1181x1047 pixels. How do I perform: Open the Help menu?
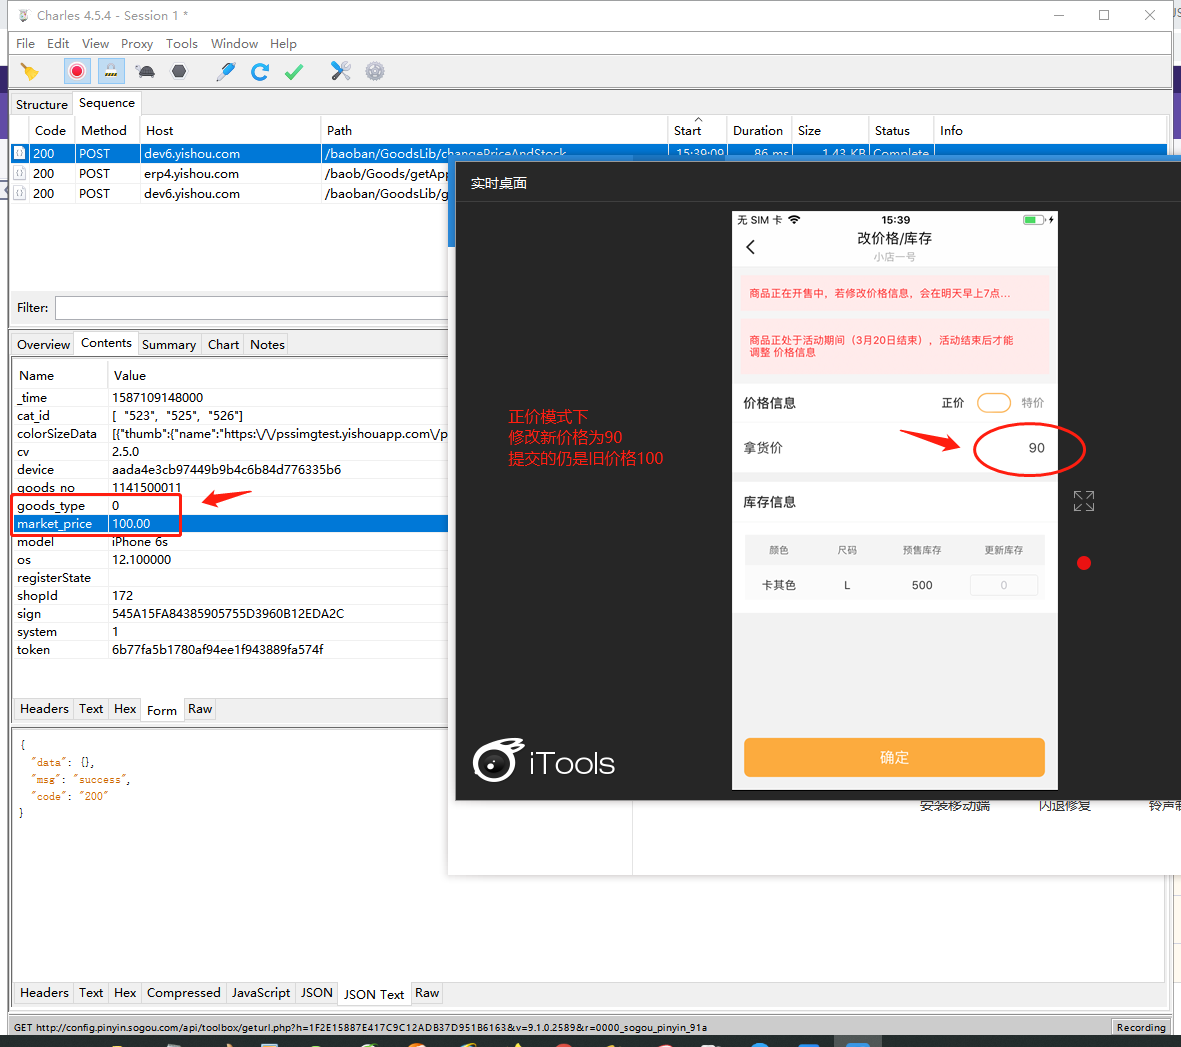point(283,44)
